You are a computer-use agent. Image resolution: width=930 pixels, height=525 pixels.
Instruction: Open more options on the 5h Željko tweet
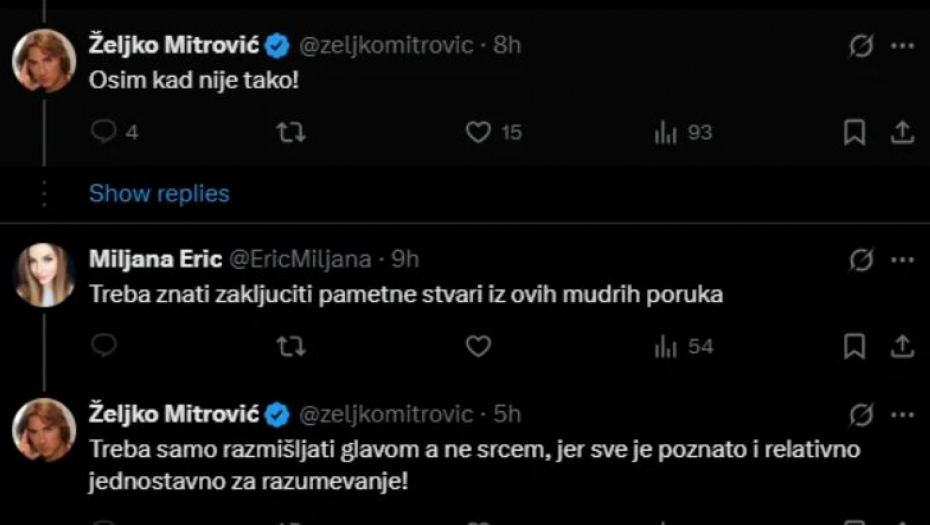pos(902,413)
